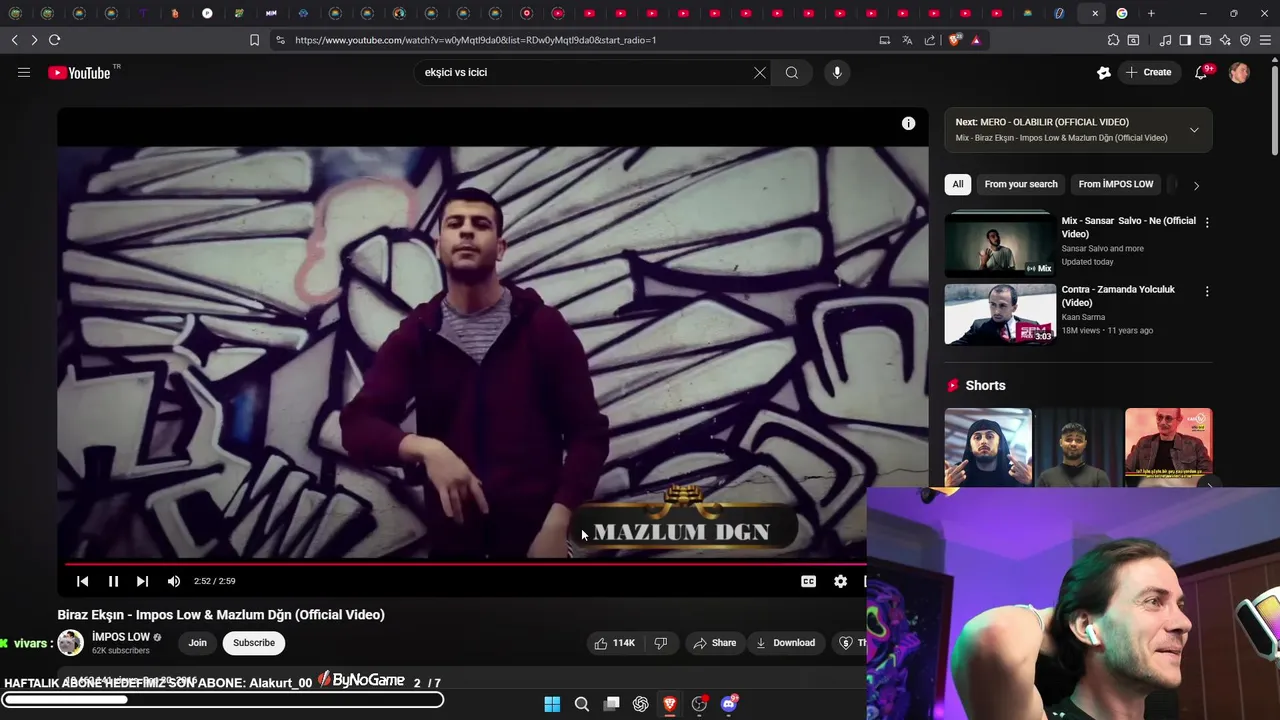Open the YouTube account avatar menu
1280x720 pixels.
(x=1239, y=72)
